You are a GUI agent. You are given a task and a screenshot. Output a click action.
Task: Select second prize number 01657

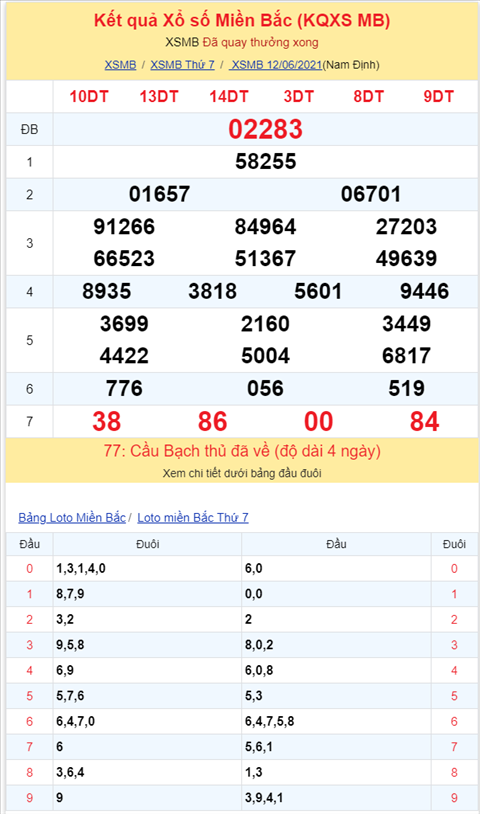[x=159, y=194]
